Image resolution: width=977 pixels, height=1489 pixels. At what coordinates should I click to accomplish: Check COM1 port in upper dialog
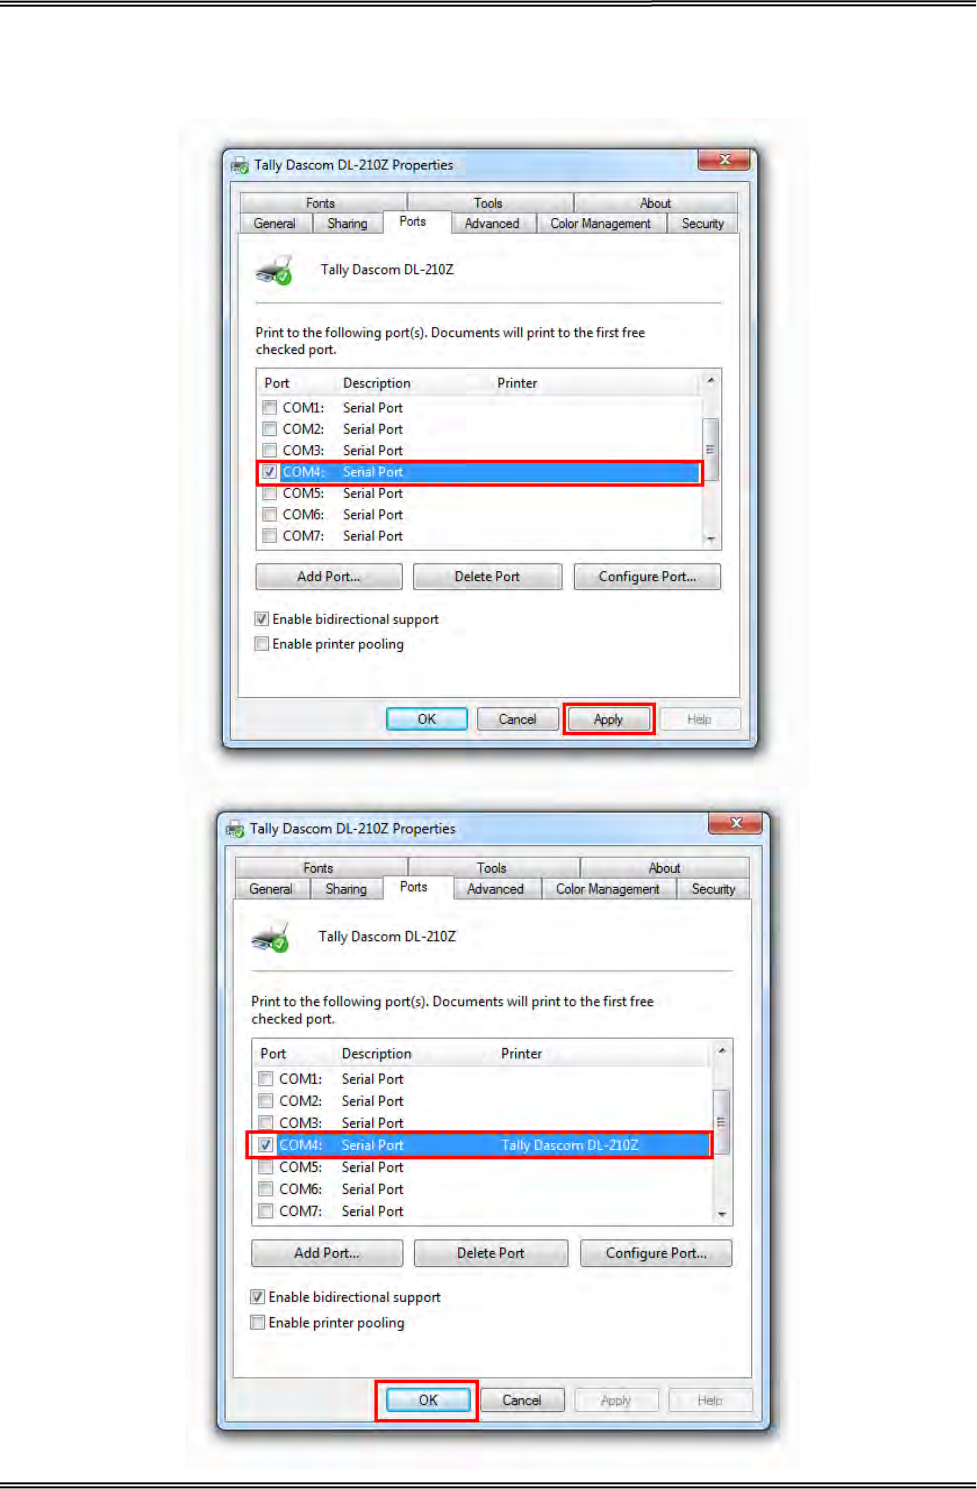(x=269, y=408)
